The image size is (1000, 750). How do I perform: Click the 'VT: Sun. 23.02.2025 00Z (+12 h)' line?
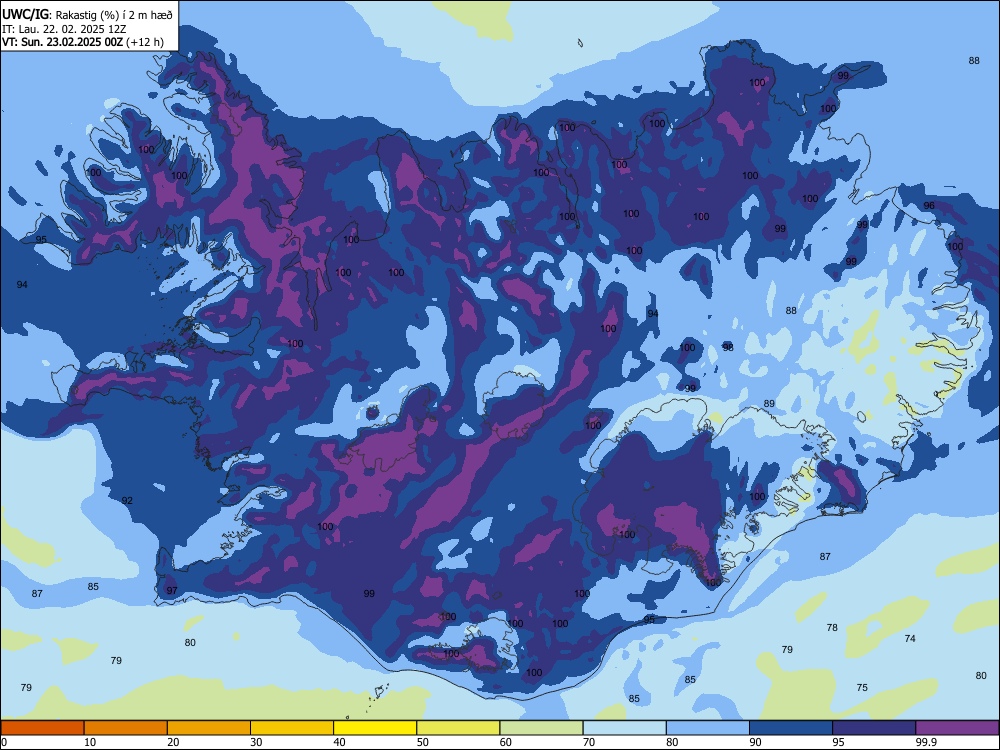coord(83,42)
